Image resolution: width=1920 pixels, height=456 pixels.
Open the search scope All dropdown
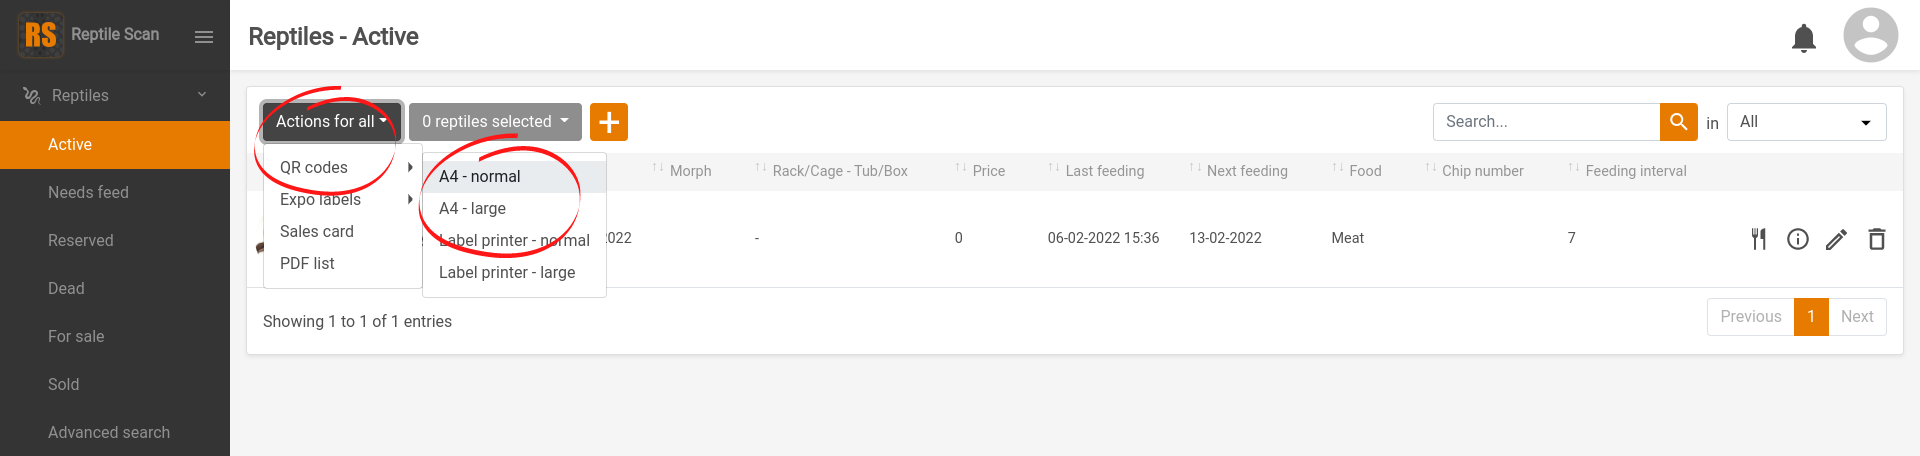point(1805,122)
